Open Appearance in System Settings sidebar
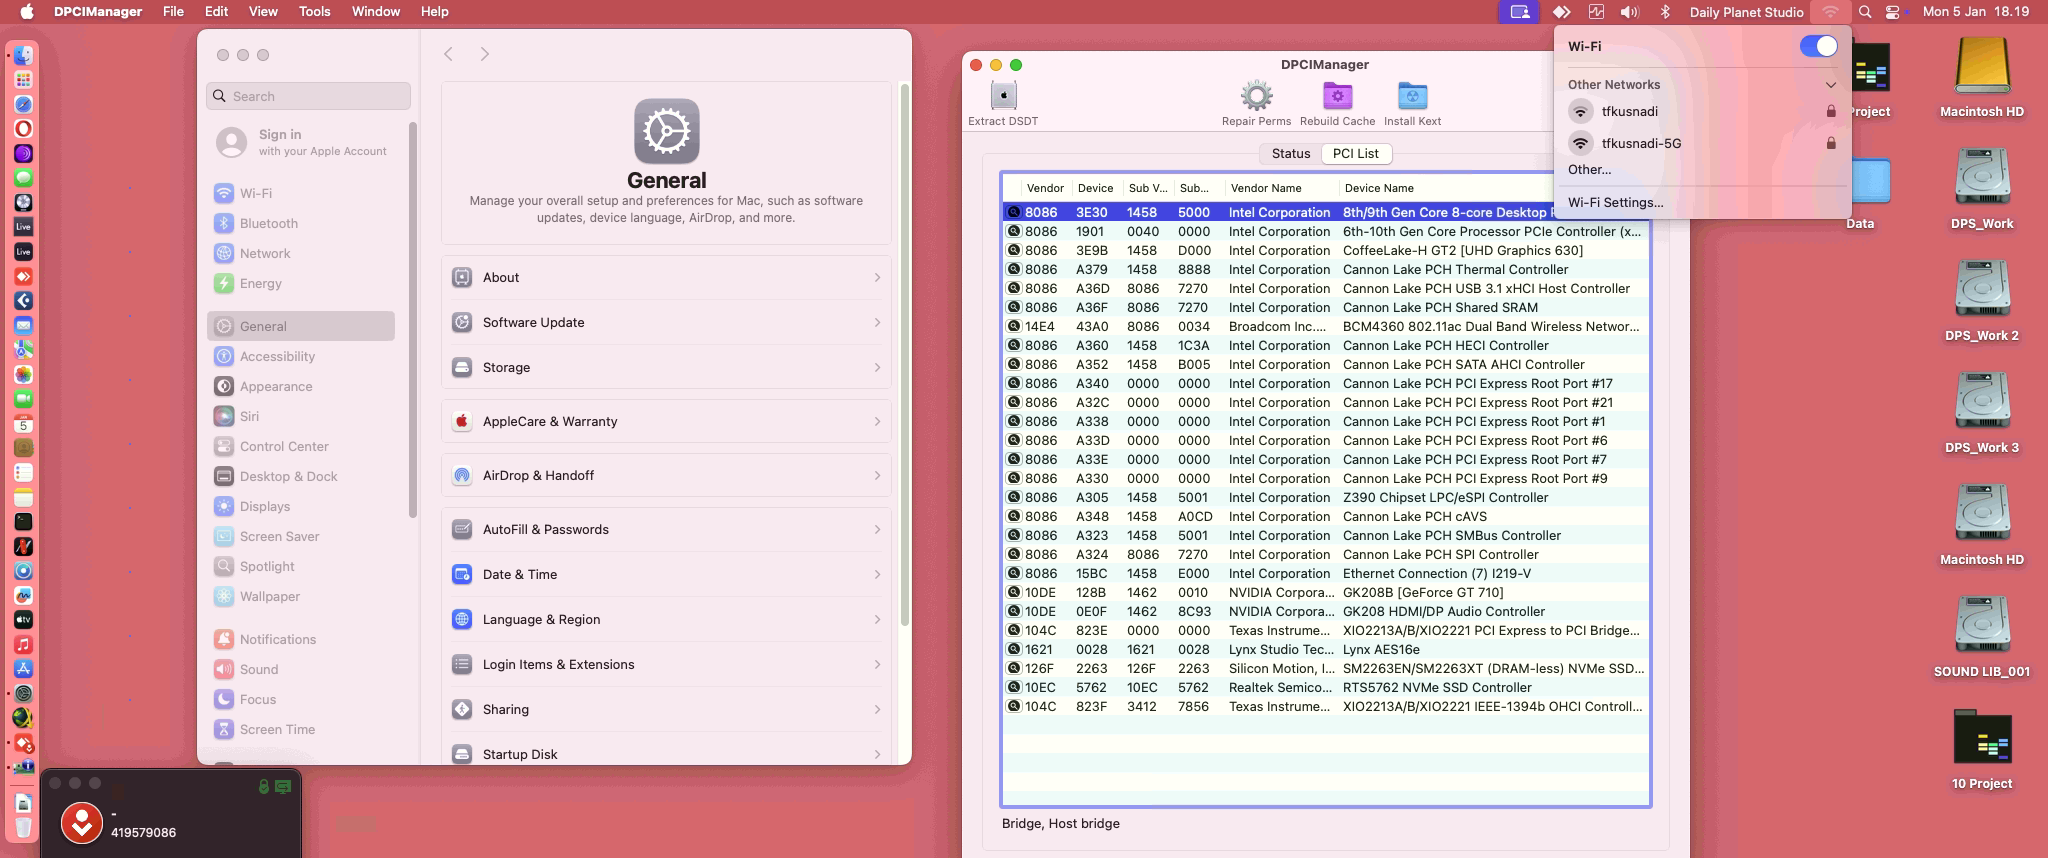Screen dimensions: 2048x858 (x=301, y=386)
